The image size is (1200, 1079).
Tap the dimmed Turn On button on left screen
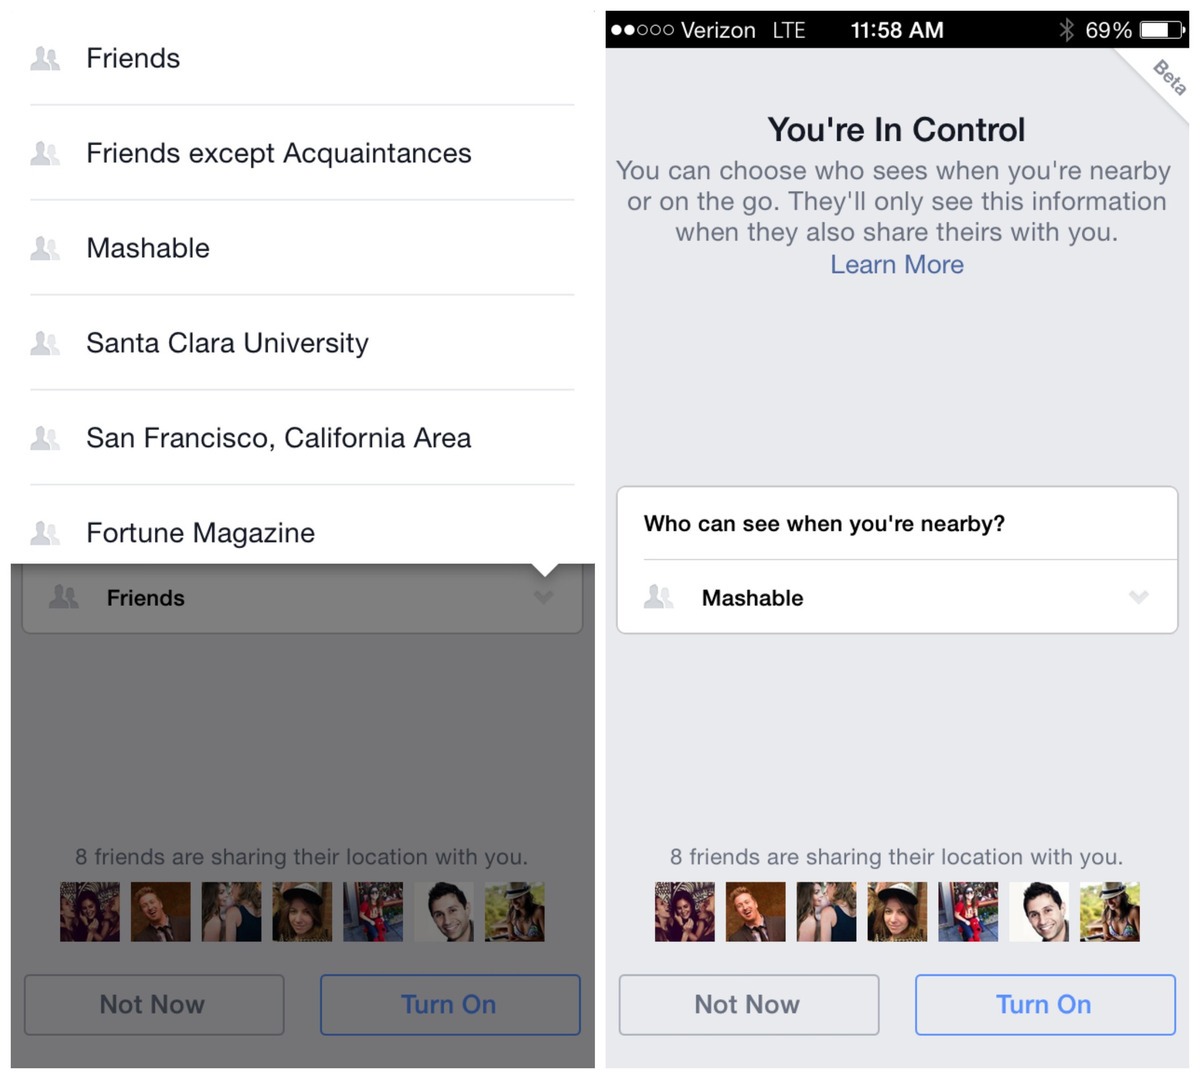[x=450, y=1004]
